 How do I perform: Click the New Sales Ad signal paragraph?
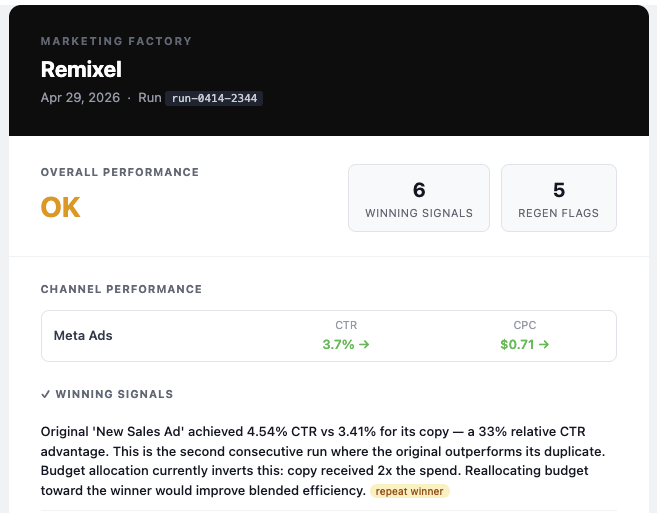(323, 461)
